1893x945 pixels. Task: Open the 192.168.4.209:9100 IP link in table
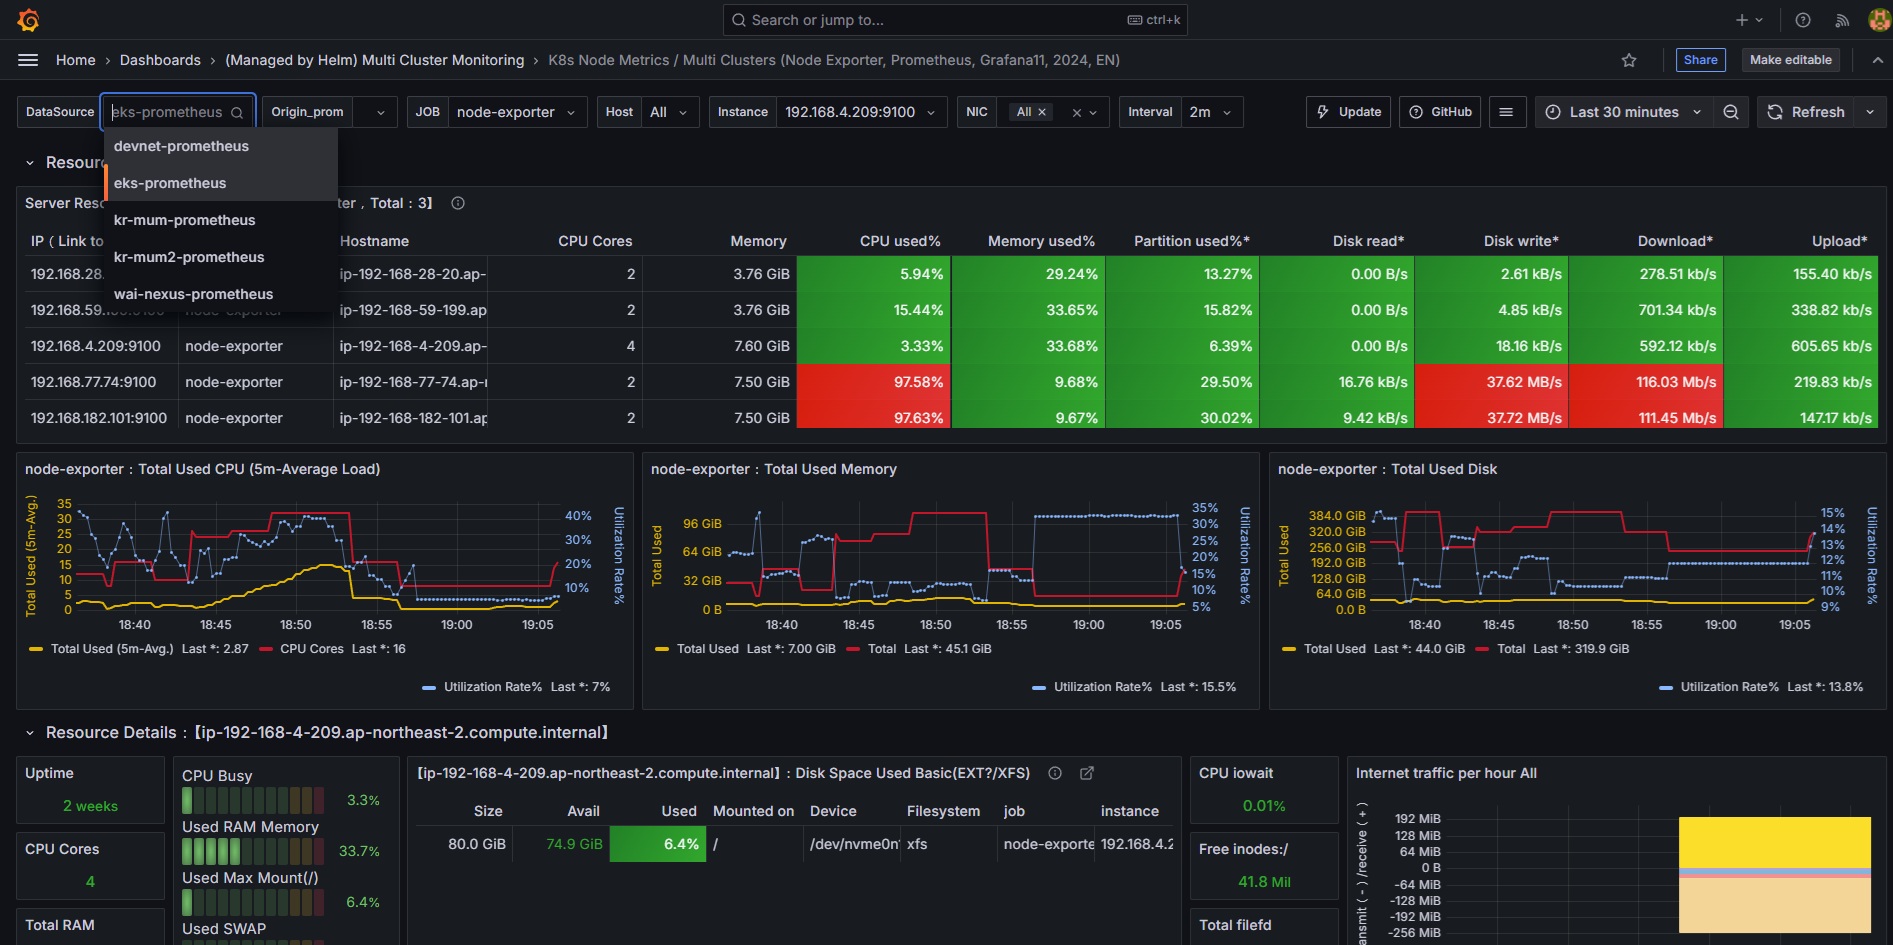click(x=96, y=346)
